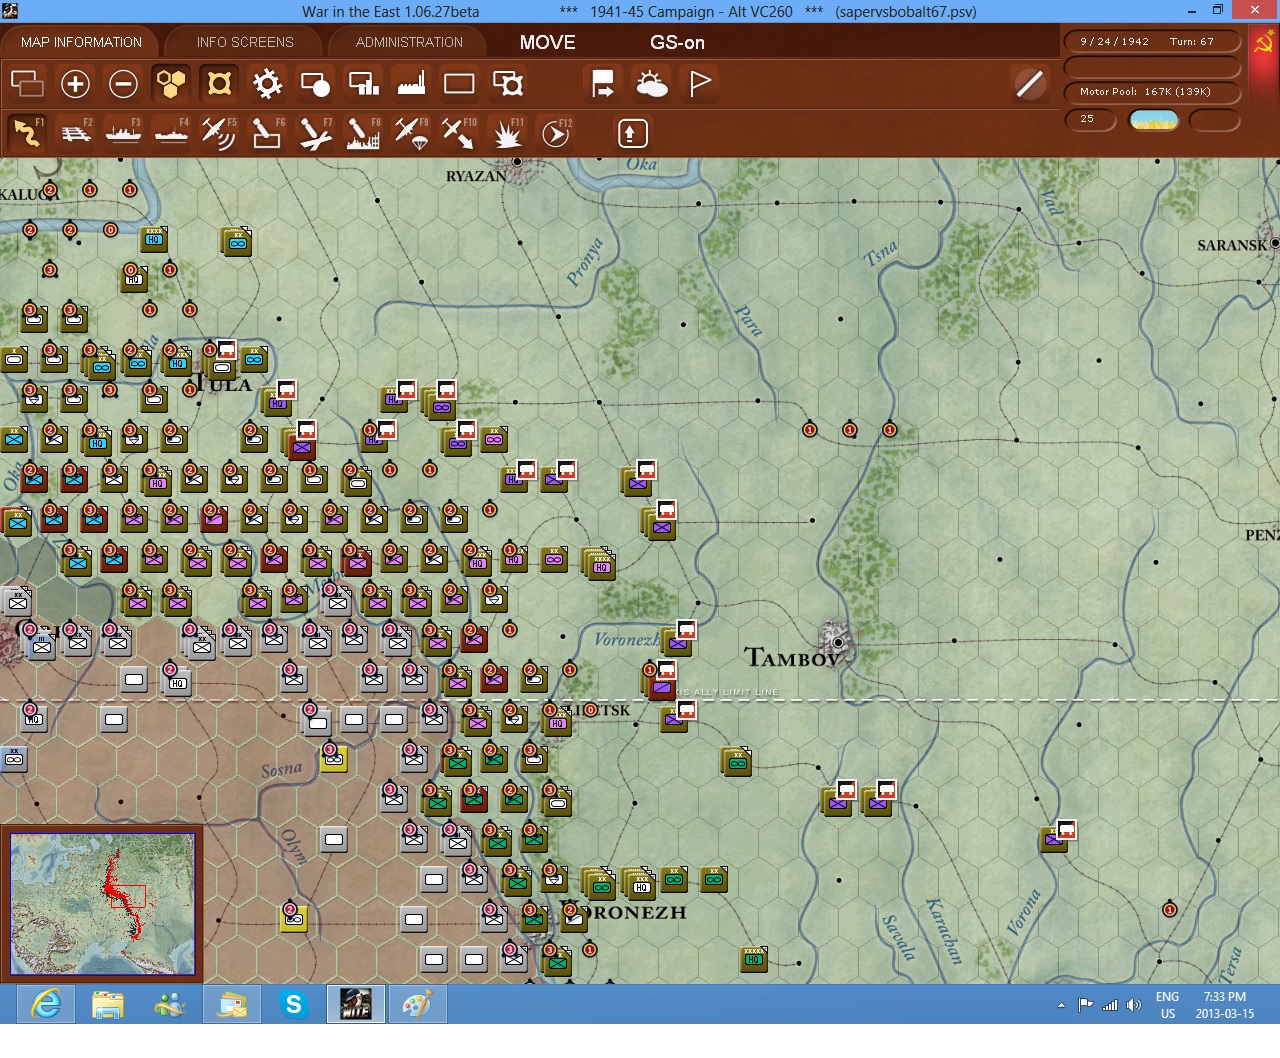This screenshot has height=1058, width=1280.
Task: Zoom out the map with minus icon
Action: [x=123, y=83]
